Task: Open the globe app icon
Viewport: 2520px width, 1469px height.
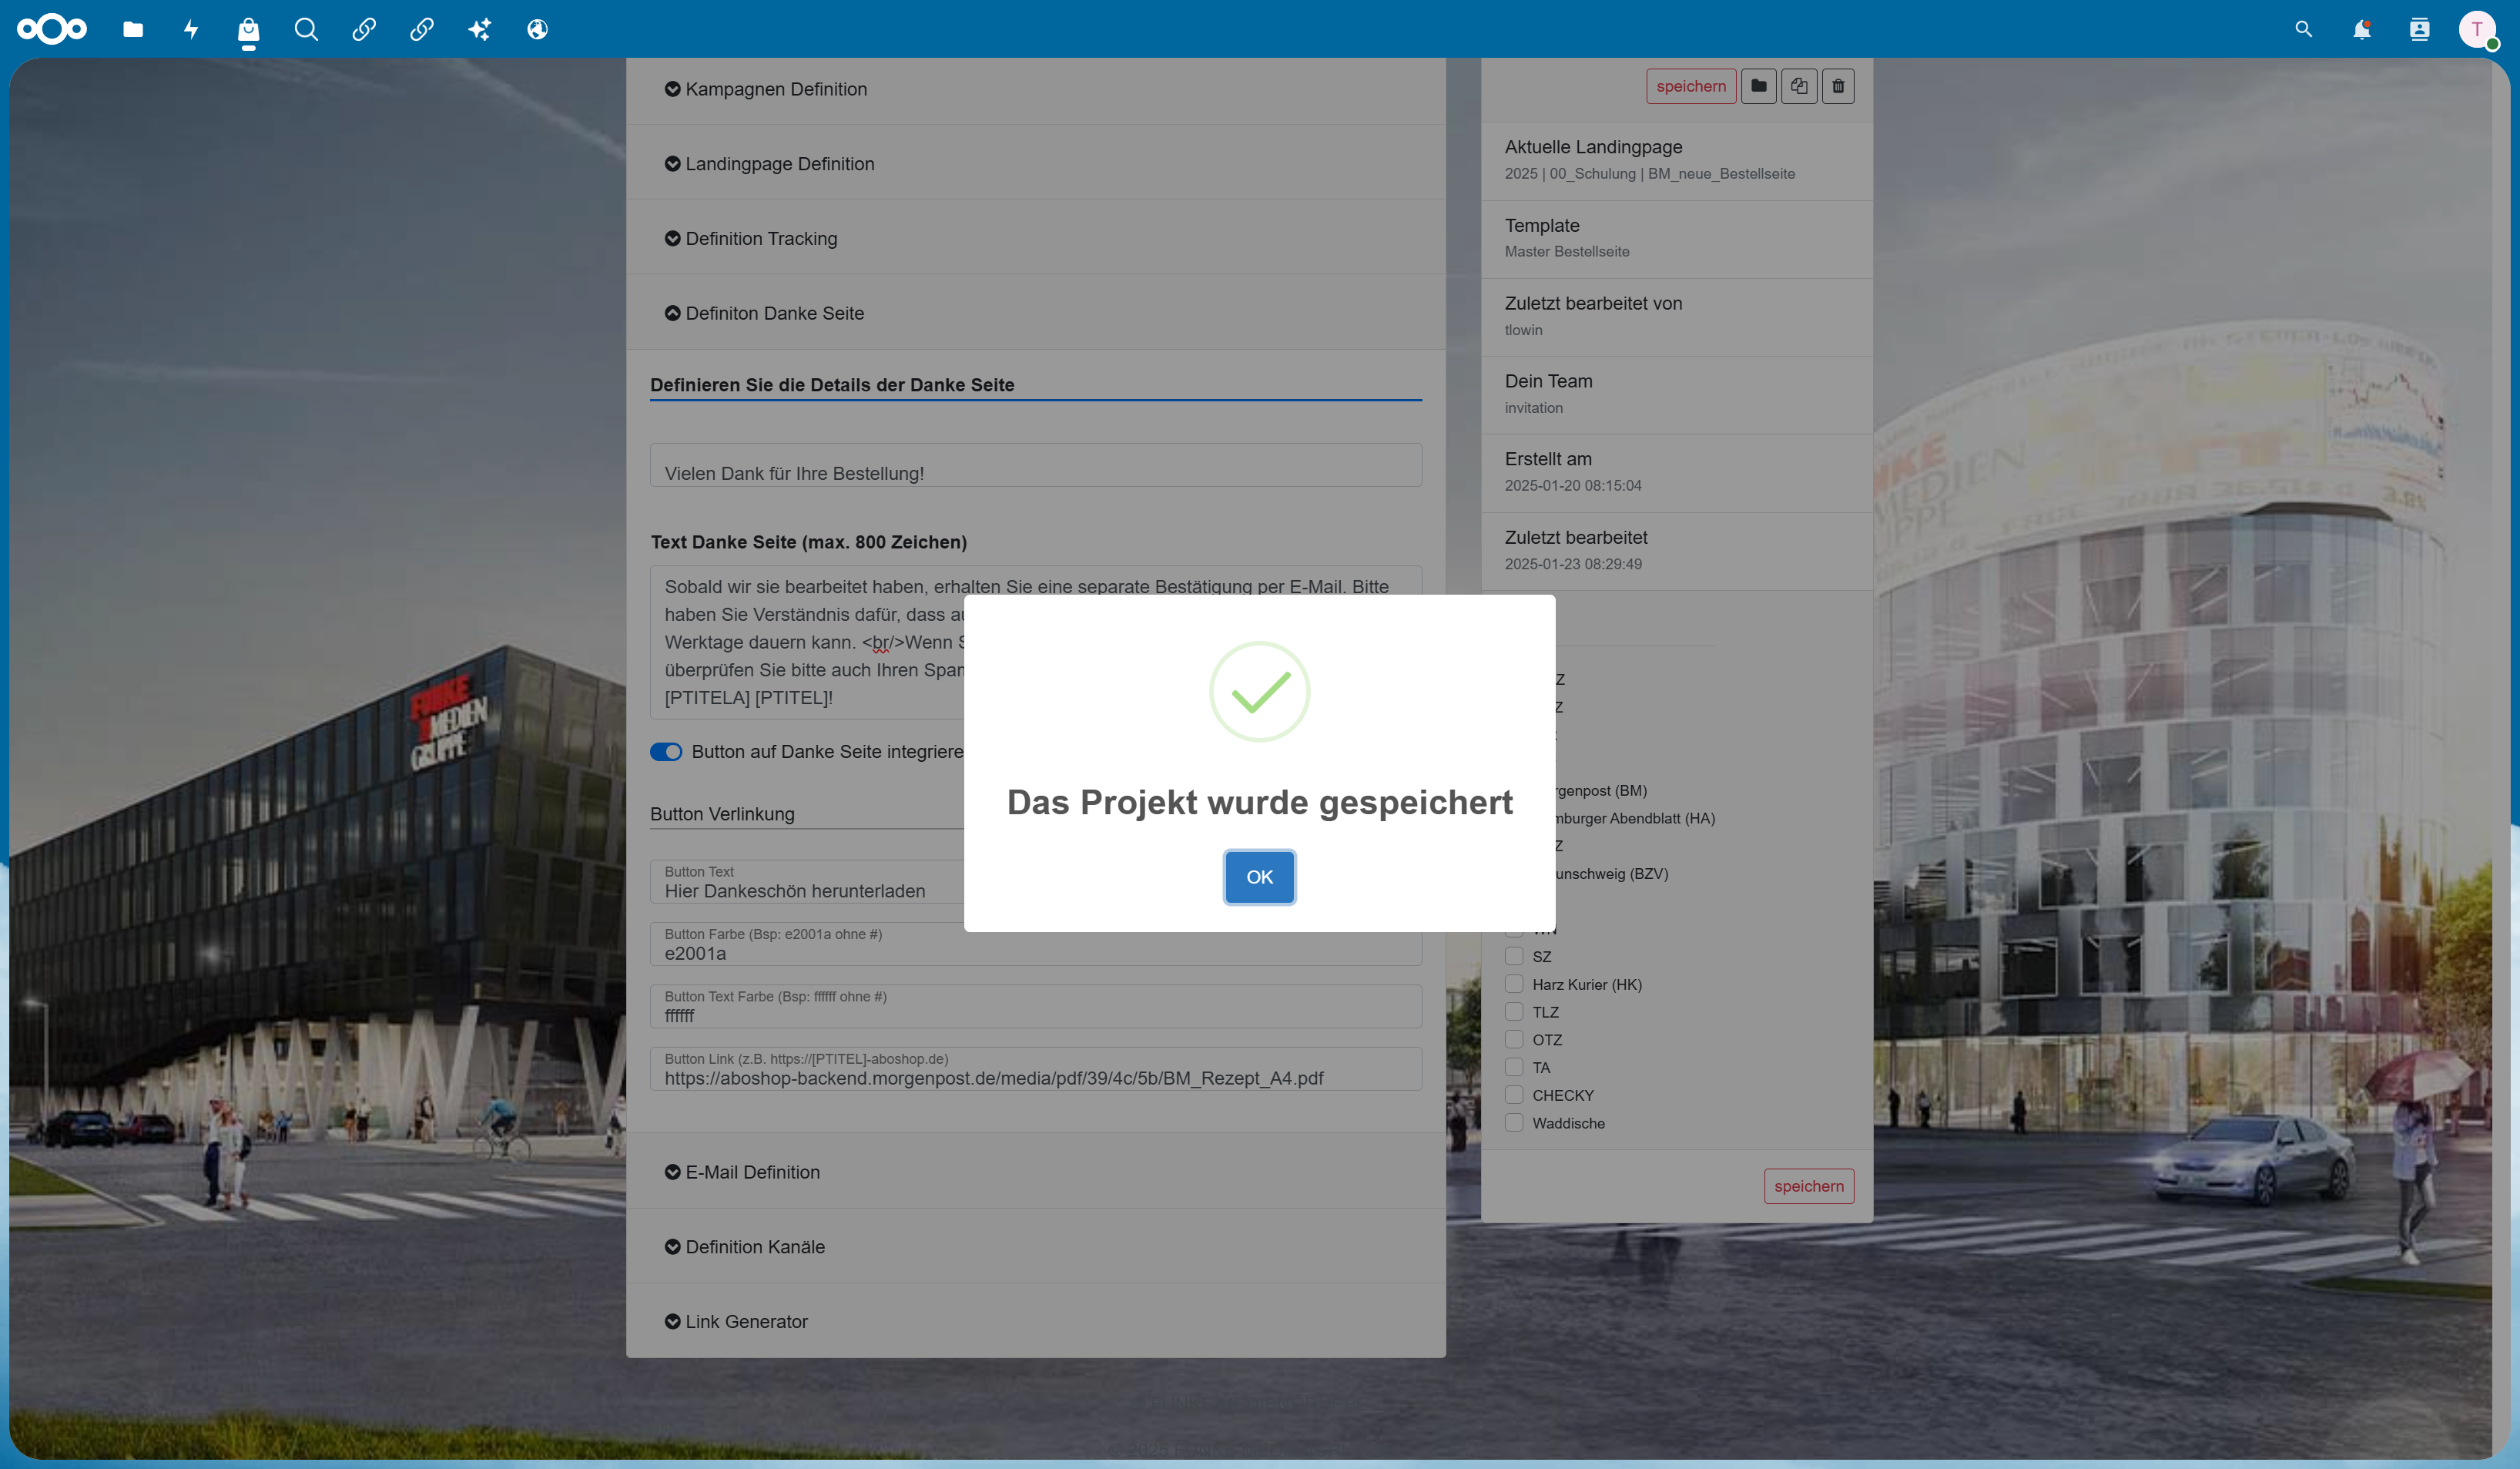Action: [x=537, y=29]
